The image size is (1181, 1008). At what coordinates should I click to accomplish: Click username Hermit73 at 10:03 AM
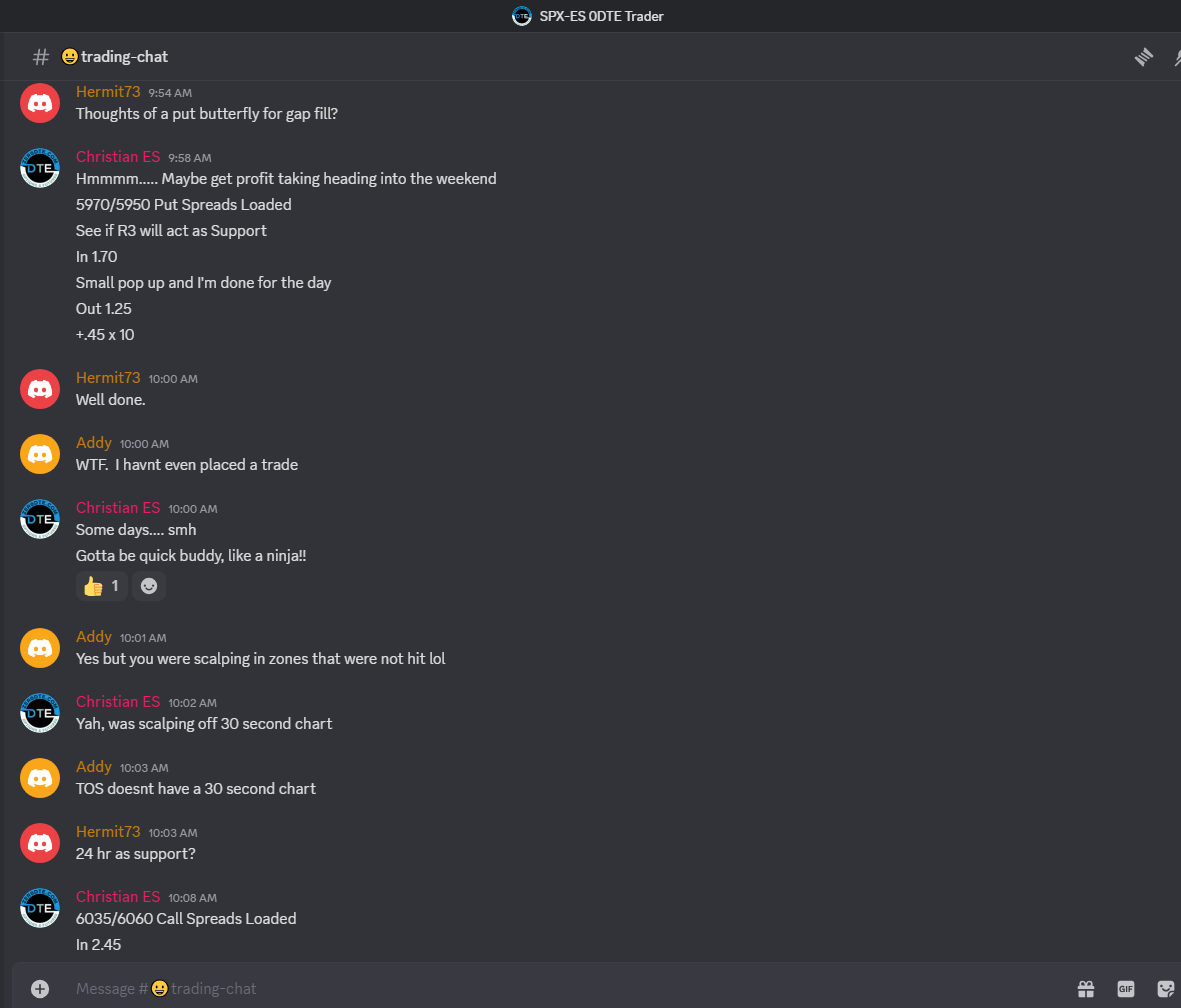pos(108,832)
